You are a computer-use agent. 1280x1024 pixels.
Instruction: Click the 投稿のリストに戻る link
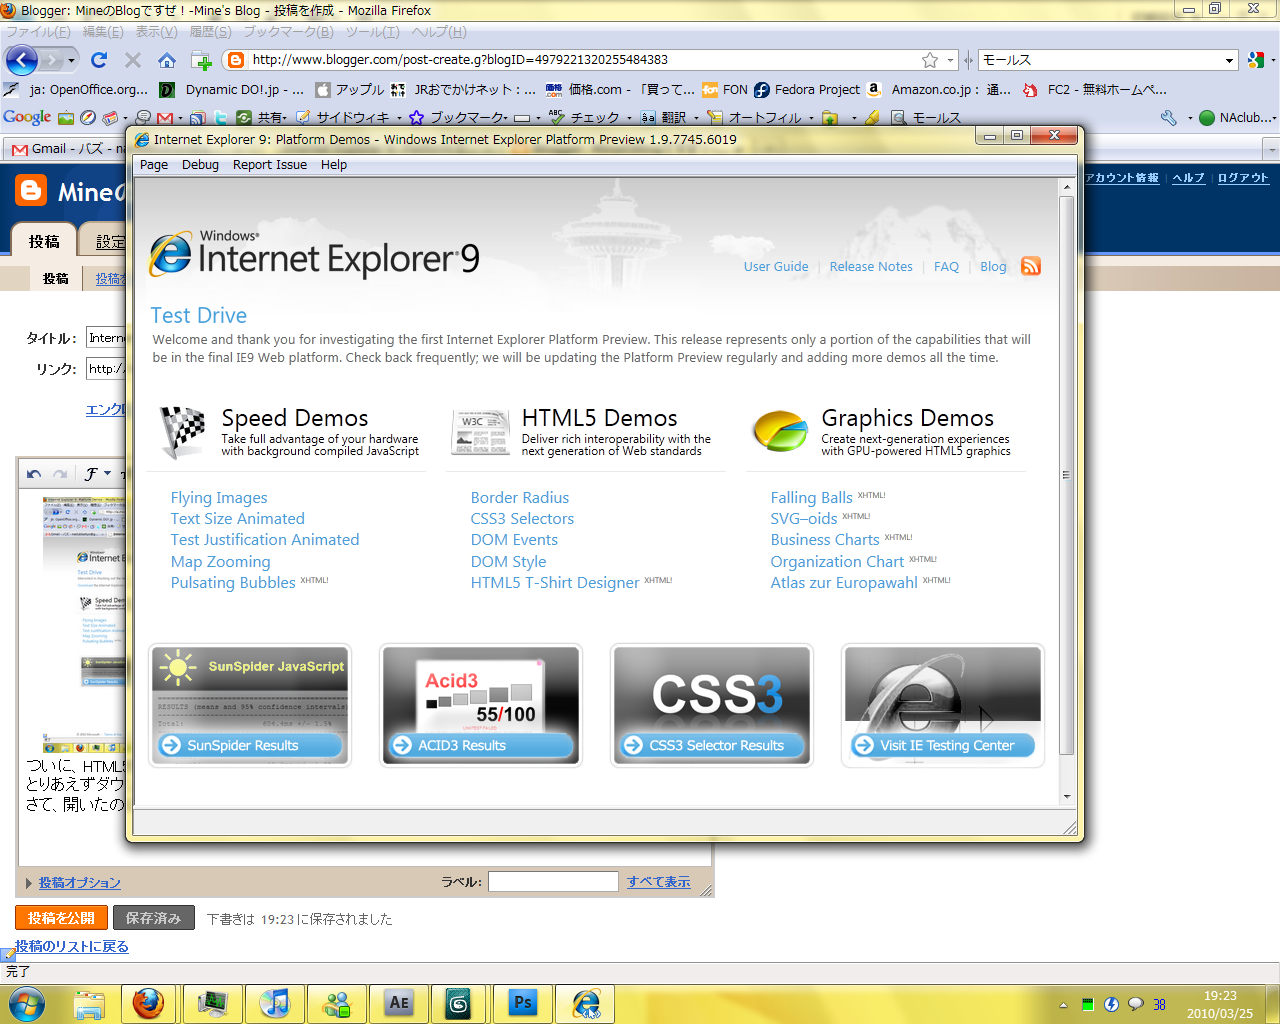pyautogui.click(x=72, y=947)
